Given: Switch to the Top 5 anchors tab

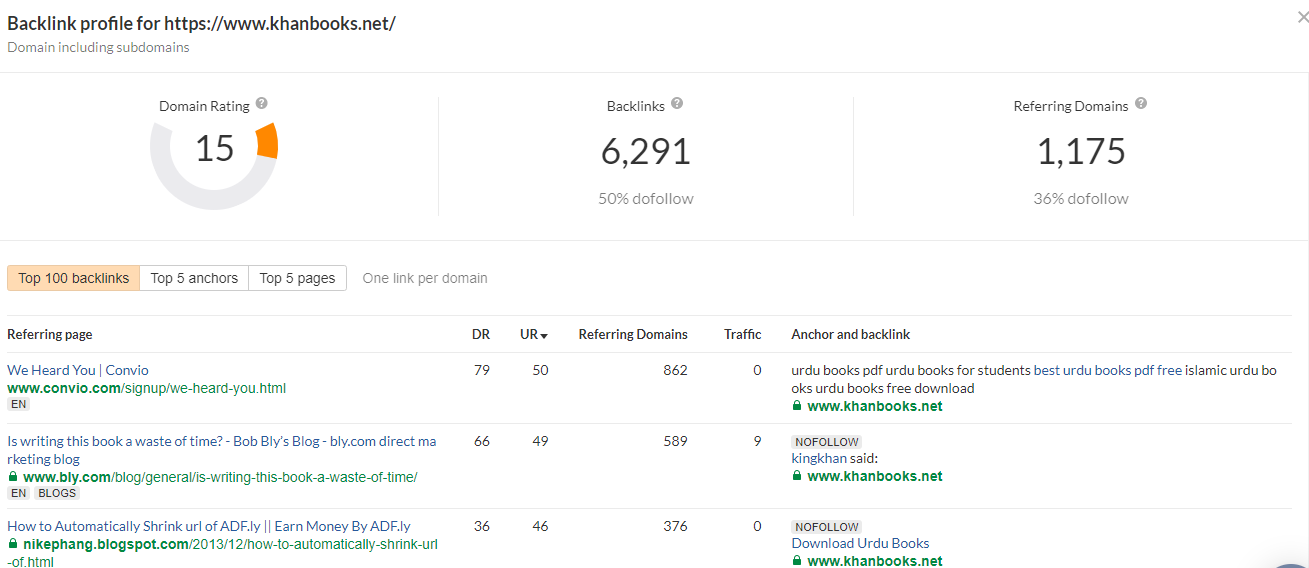Looking at the screenshot, I should 194,278.
